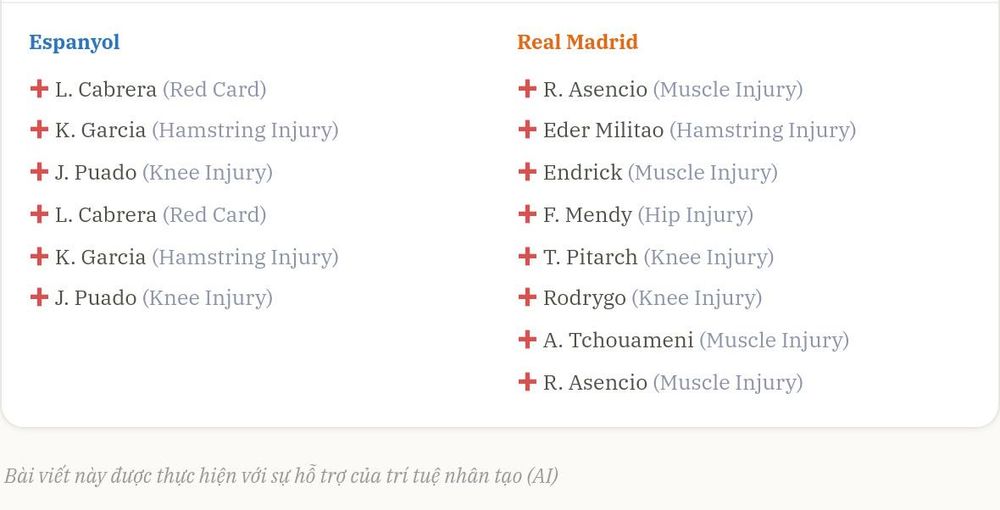Viewport: 1000px width, 510px height.
Task: Click the red cross beside A. Tchouameni
Action: tap(527, 340)
